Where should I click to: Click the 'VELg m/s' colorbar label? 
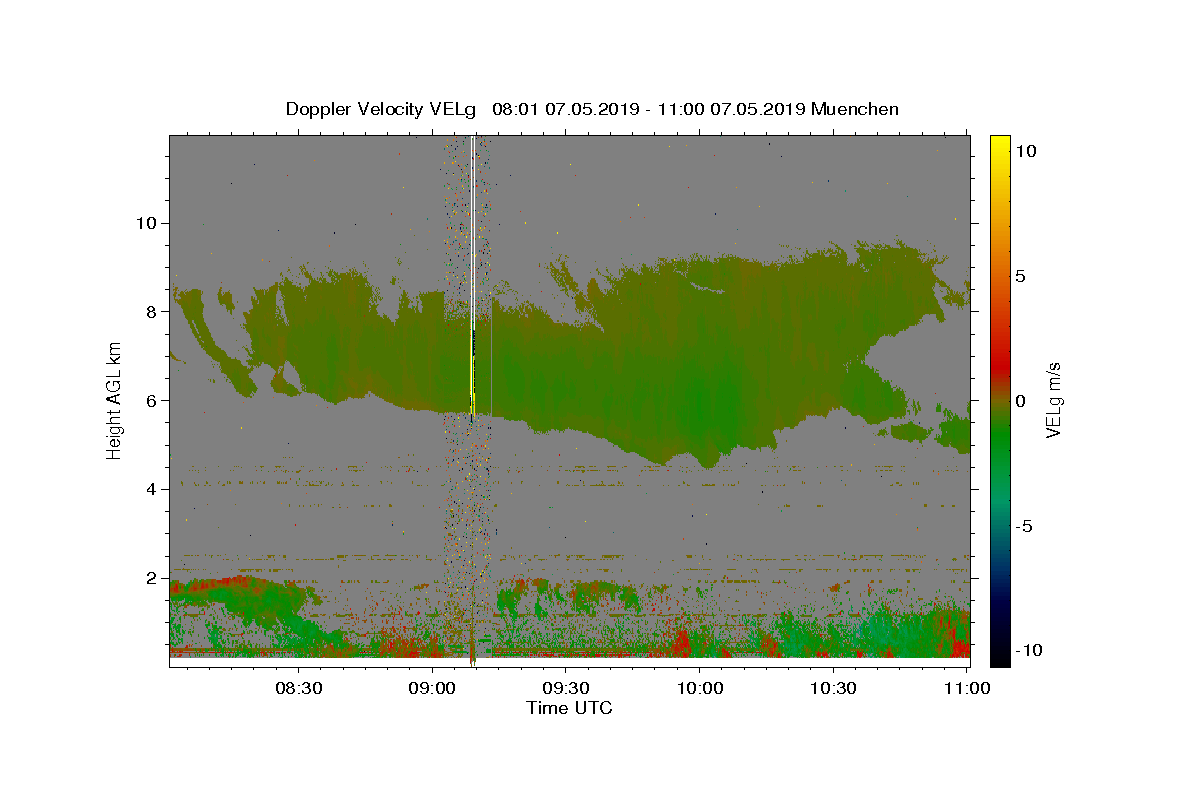click(1053, 400)
